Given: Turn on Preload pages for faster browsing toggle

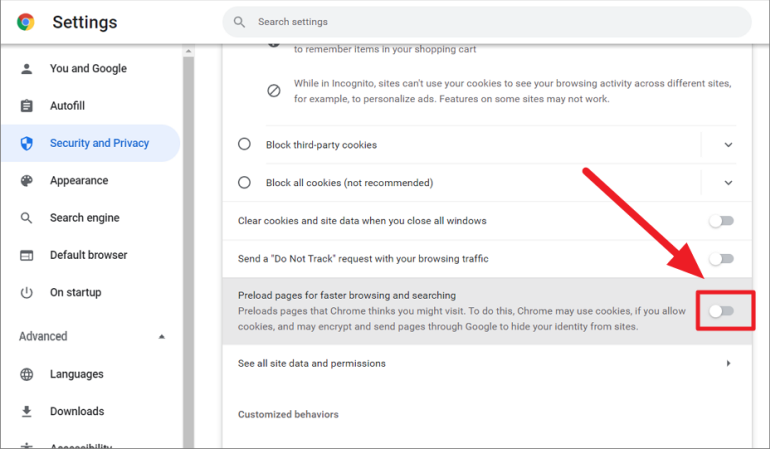Looking at the screenshot, I should tap(721, 311).
